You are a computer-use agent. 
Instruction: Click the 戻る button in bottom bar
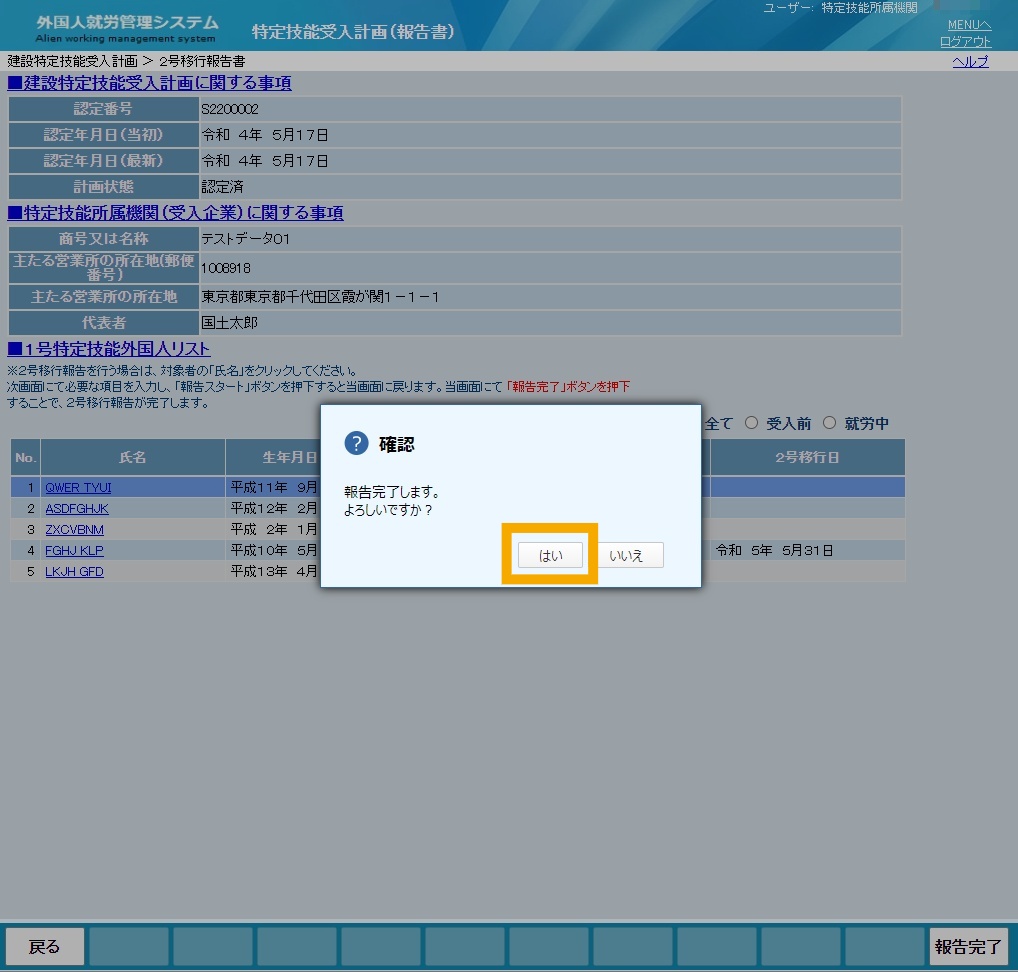coord(45,947)
